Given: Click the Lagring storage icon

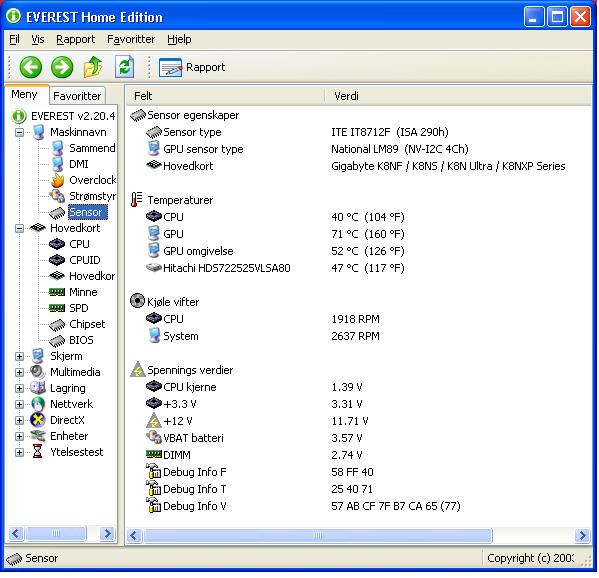Looking at the screenshot, I should tap(38, 388).
